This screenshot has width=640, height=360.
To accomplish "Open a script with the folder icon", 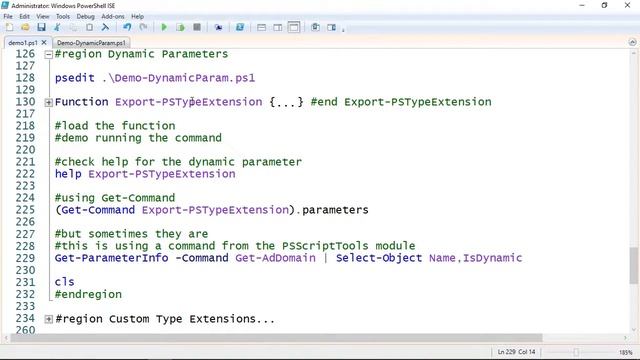I will [25, 27].
